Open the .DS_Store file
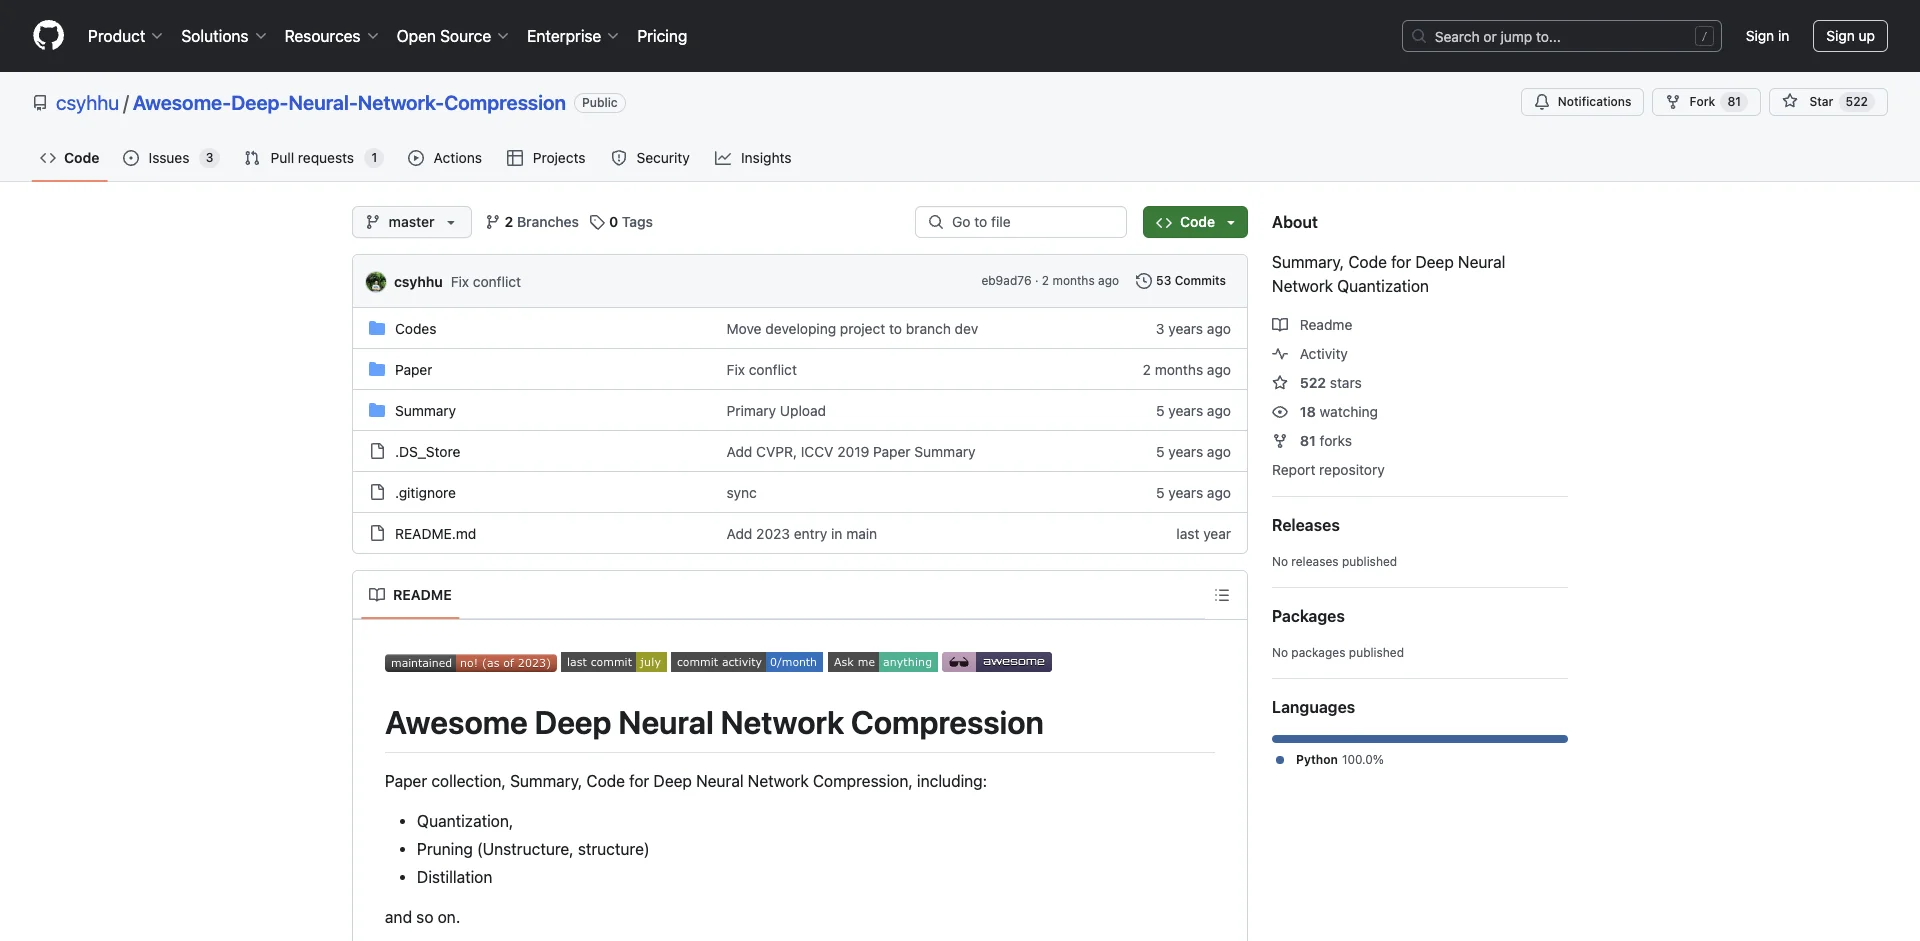Image resolution: width=1920 pixels, height=941 pixels. point(427,452)
